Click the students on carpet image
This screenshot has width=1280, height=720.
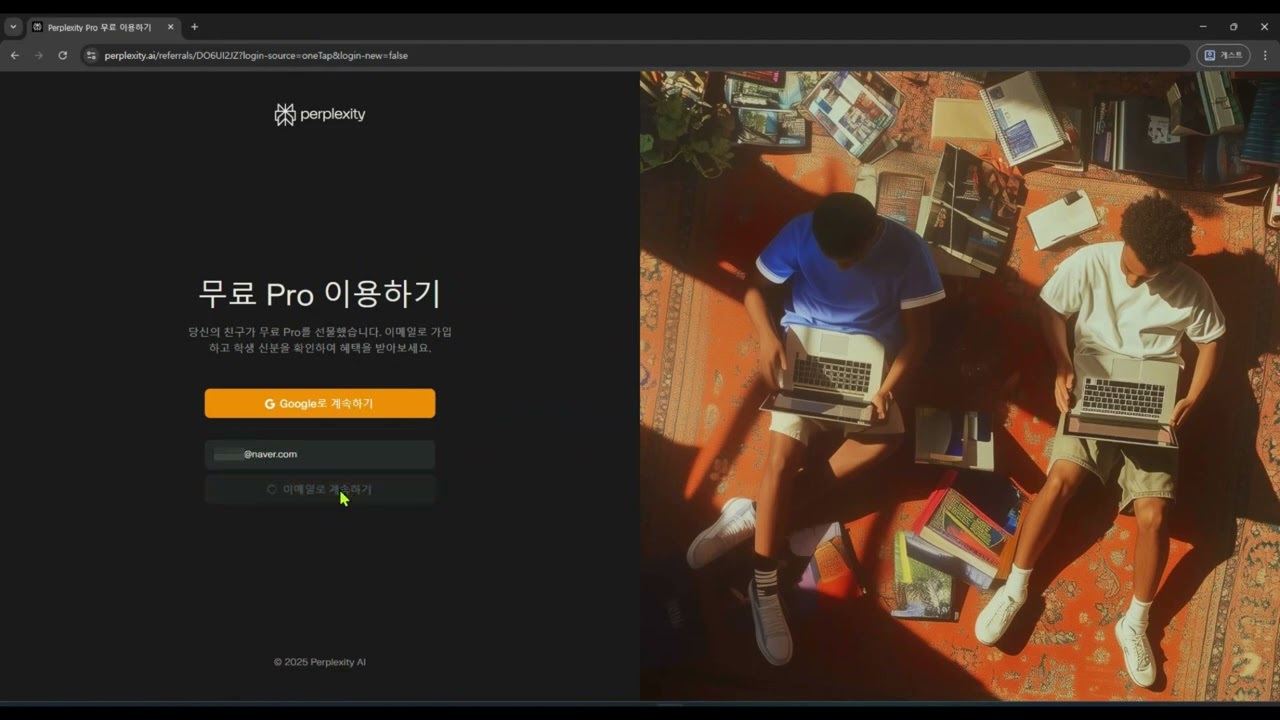(960, 385)
